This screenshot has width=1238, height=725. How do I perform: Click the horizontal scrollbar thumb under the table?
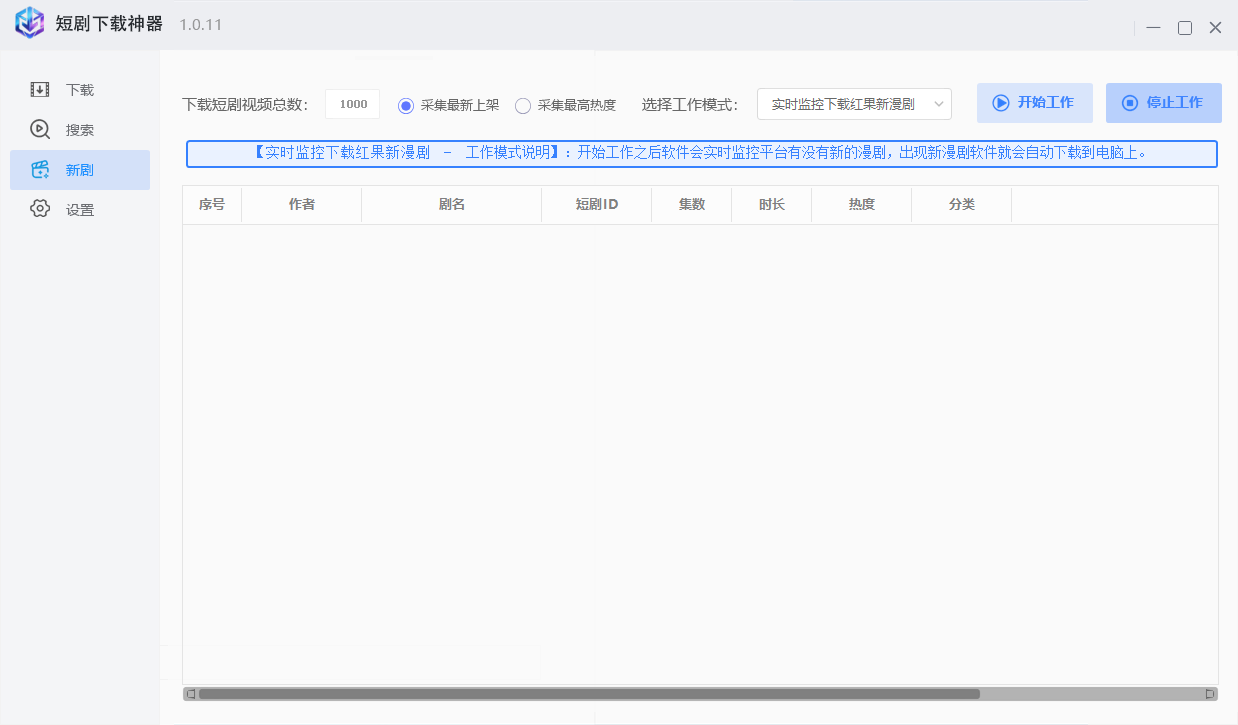[589, 694]
